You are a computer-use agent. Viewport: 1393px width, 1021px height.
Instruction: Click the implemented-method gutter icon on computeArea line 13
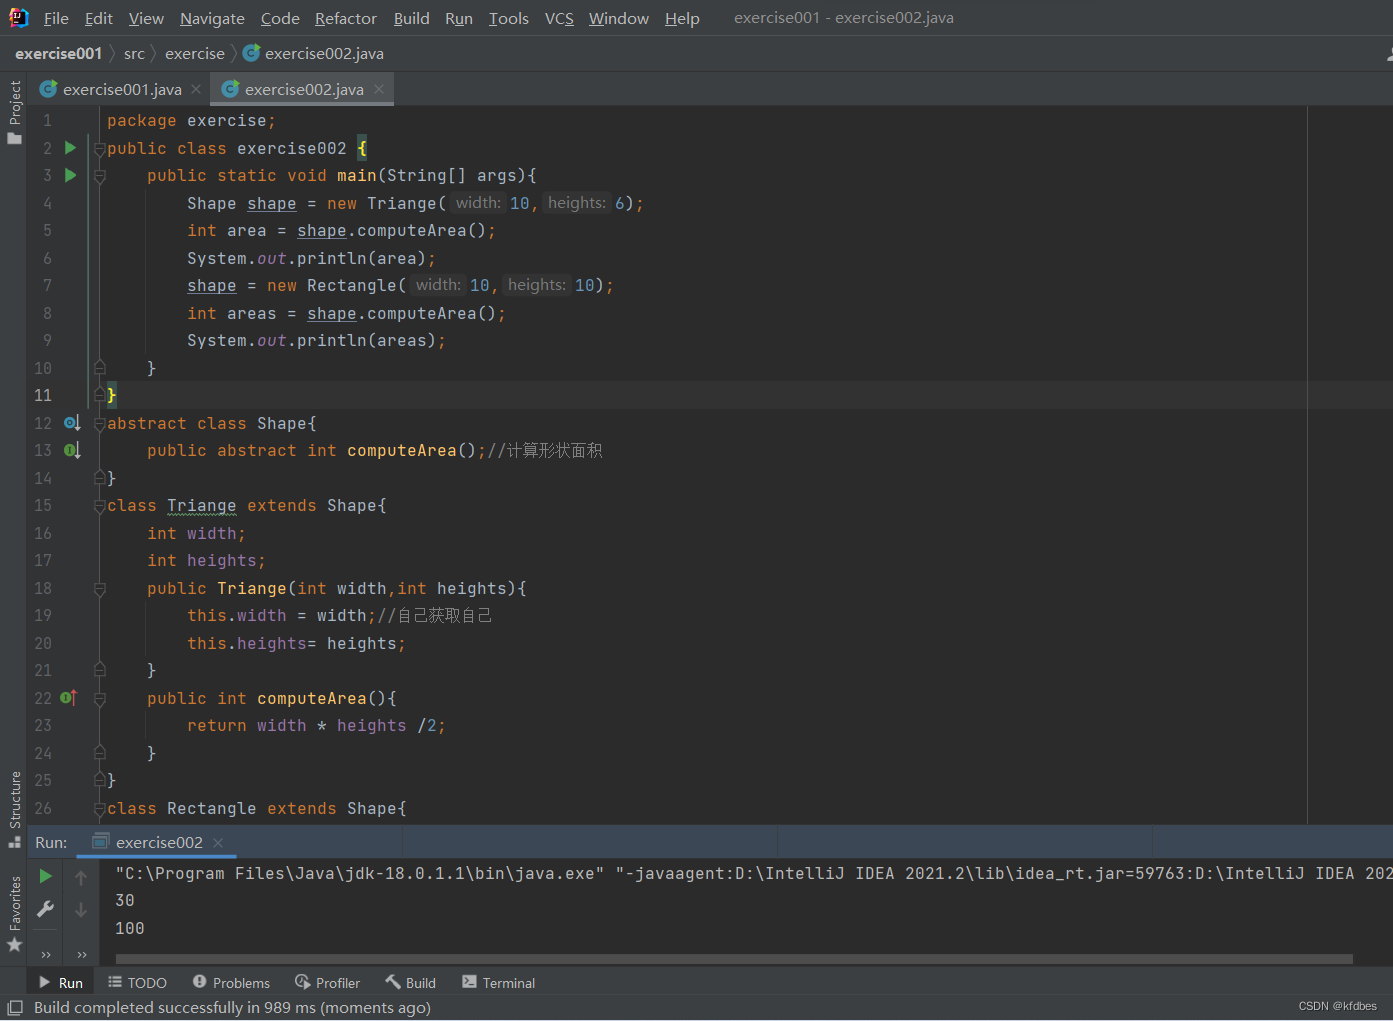(x=72, y=451)
